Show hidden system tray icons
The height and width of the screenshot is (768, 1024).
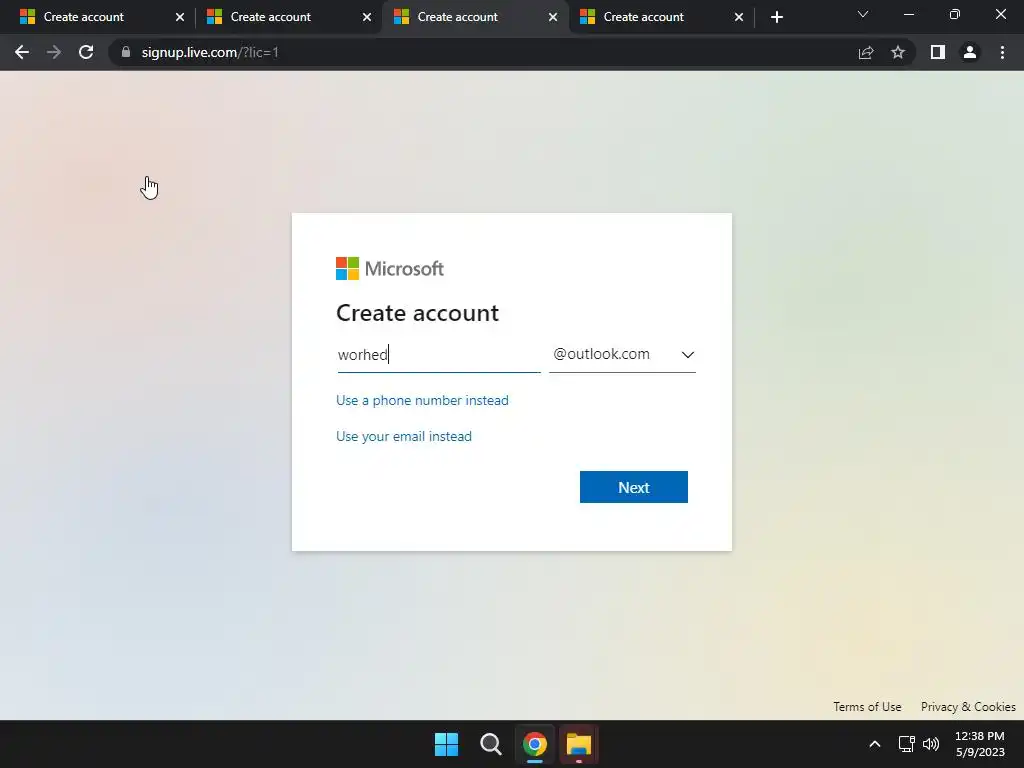coord(875,744)
